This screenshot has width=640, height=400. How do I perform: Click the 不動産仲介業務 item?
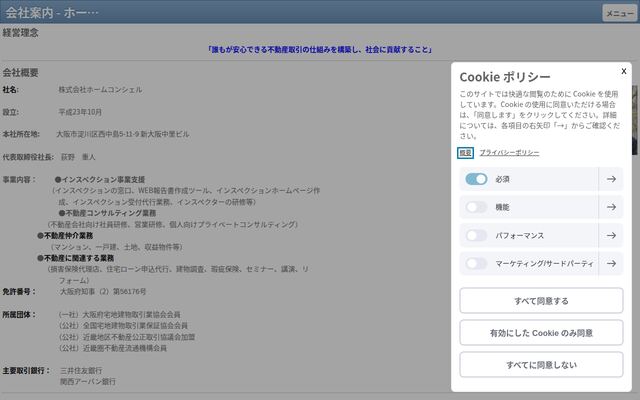point(65,236)
